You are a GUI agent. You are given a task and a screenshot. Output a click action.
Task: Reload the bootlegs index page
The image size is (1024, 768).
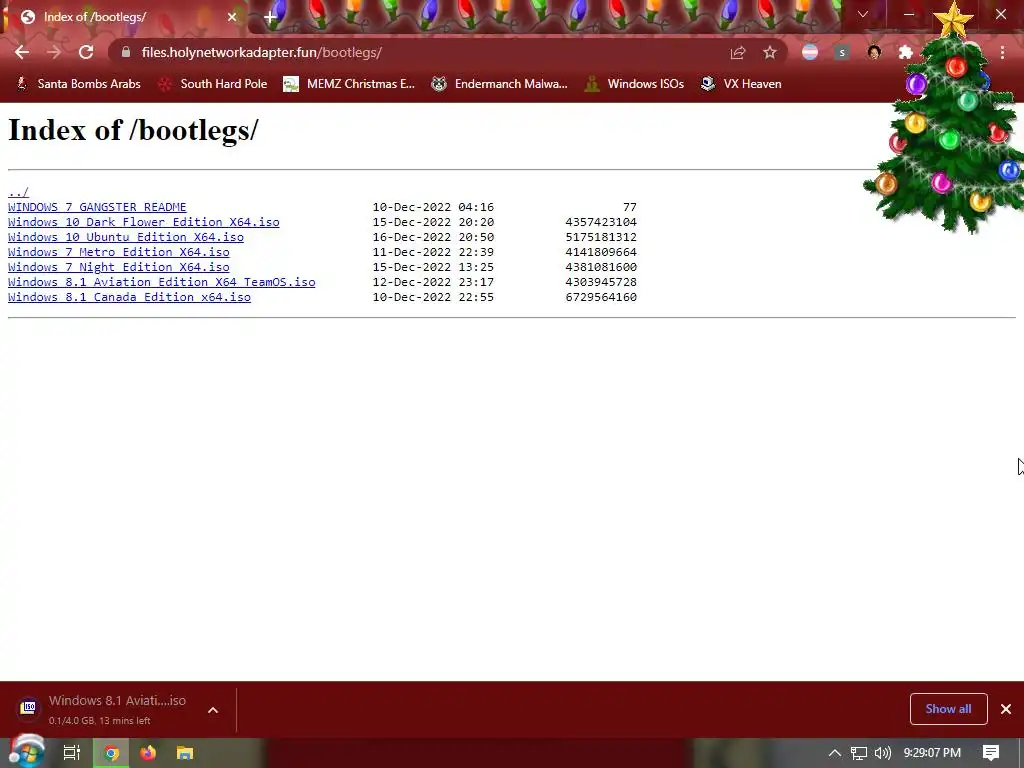(x=86, y=52)
